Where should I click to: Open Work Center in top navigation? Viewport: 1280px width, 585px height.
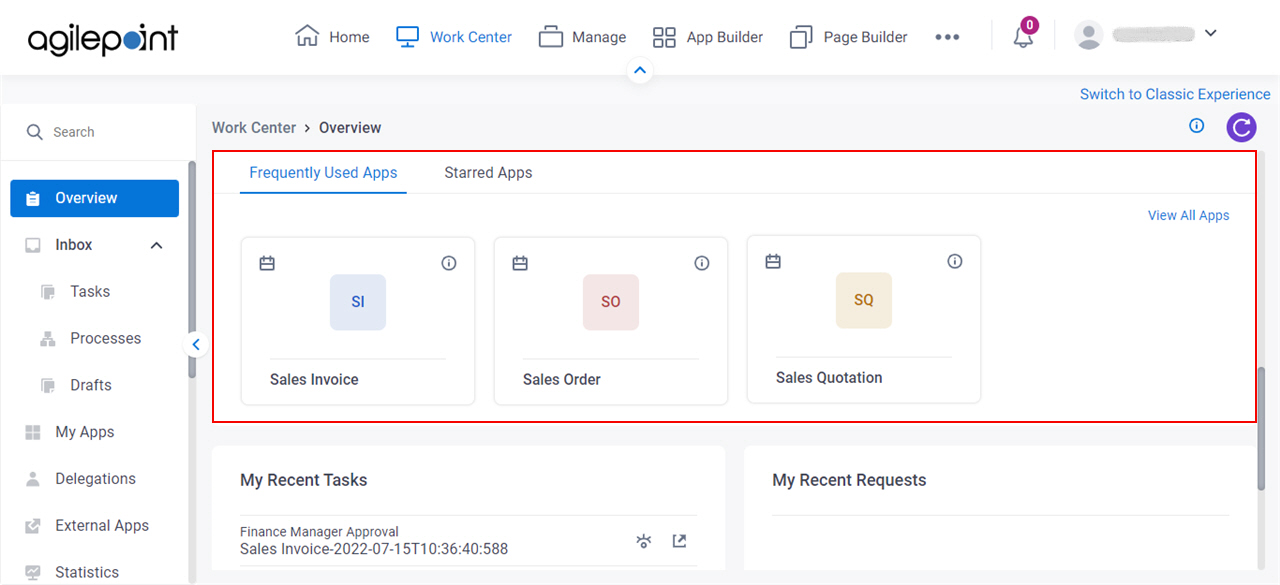pos(454,37)
